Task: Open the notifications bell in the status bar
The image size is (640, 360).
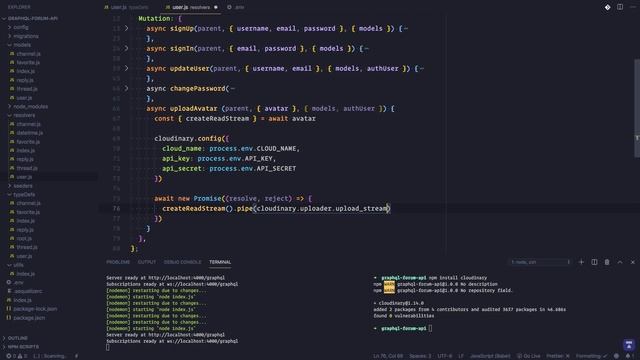Action: [628, 356]
